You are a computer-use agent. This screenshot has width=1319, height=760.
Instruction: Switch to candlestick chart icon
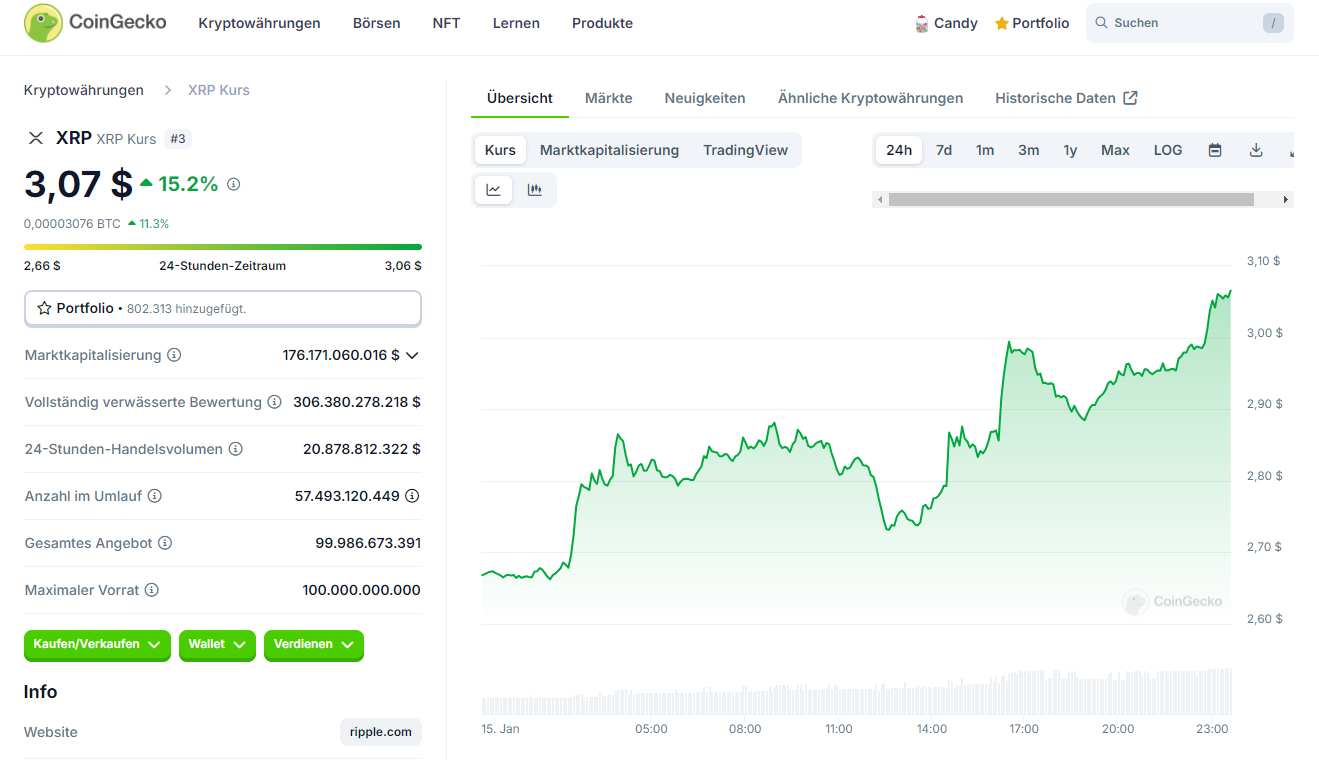click(535, 190)
